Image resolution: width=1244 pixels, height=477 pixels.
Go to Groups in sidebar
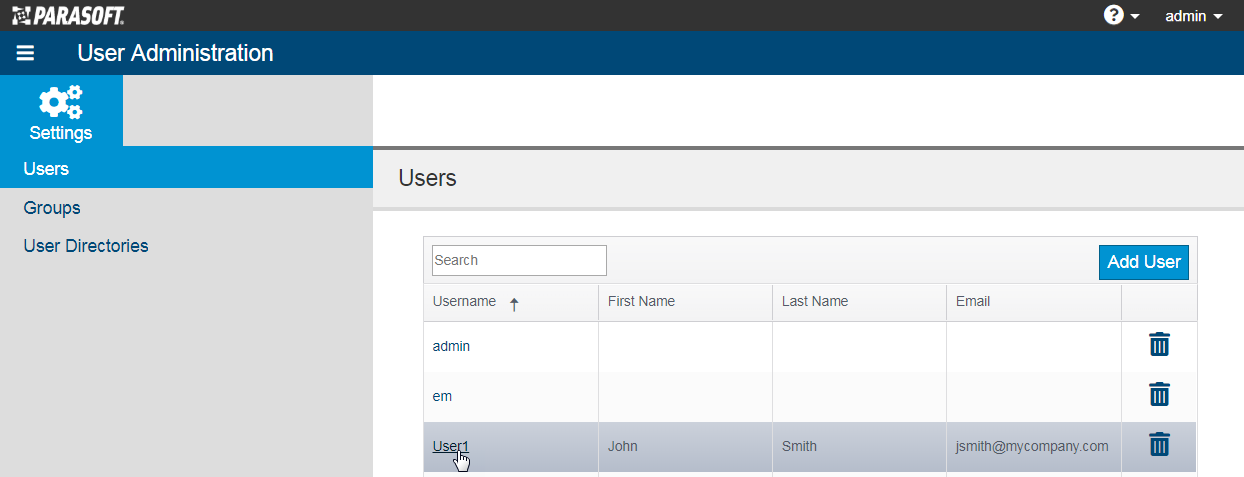52,208
